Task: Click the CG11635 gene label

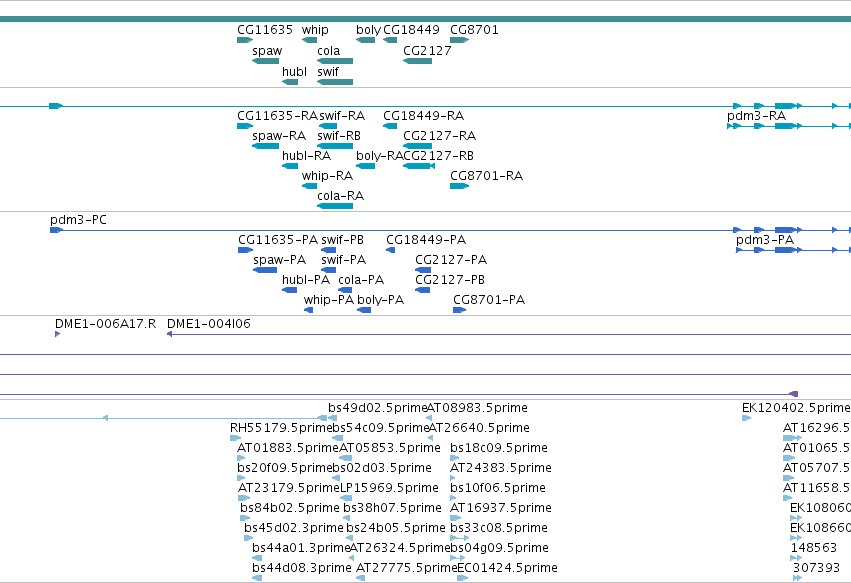Action: 265,30
